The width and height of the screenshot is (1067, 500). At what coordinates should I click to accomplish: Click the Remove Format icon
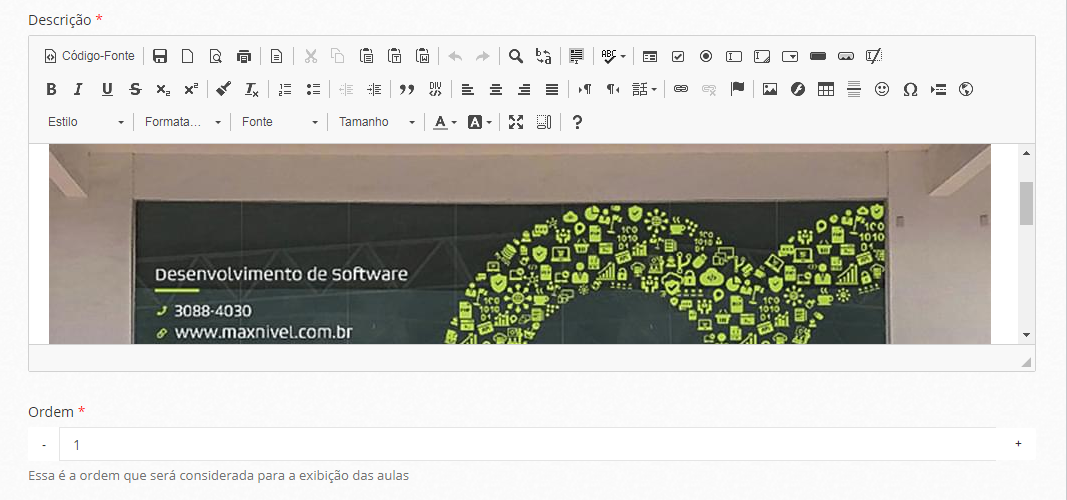click(x=251, y=89)
